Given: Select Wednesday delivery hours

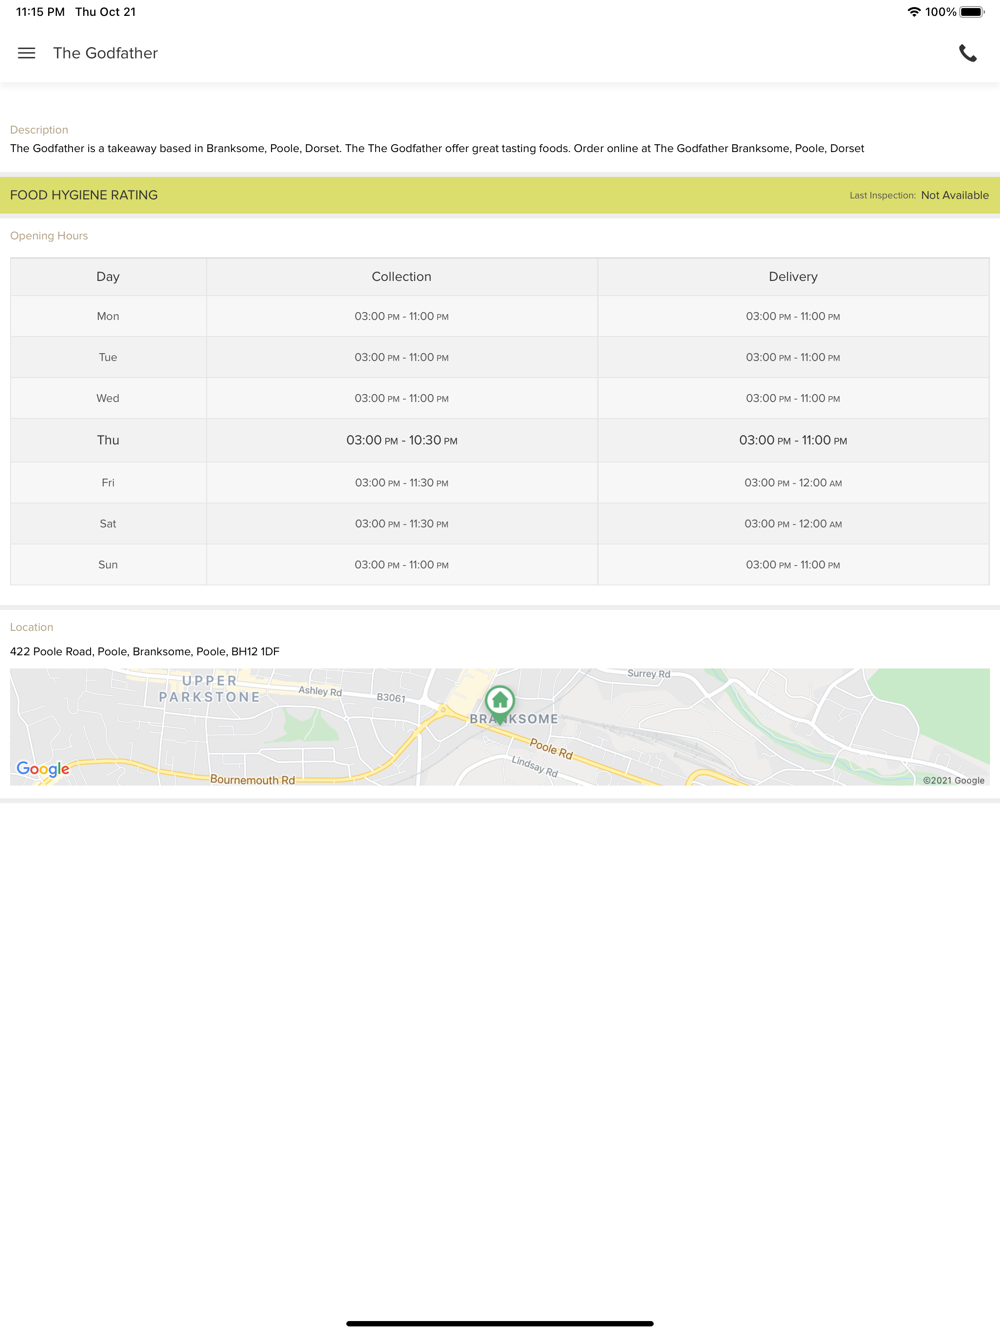Looking at the screenshot, I should (x=793, y=398).
